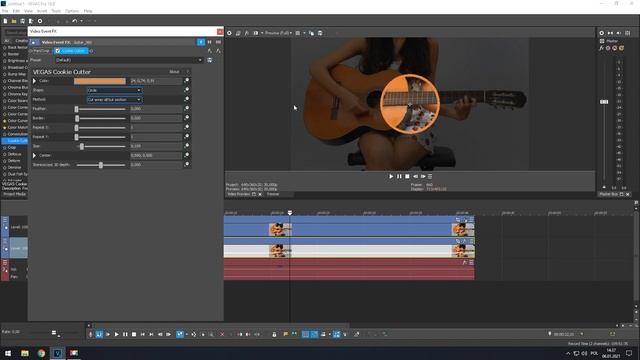The image size is (640, 360).
Task: Click the Master volume fader handle
Action: (604, 102)
